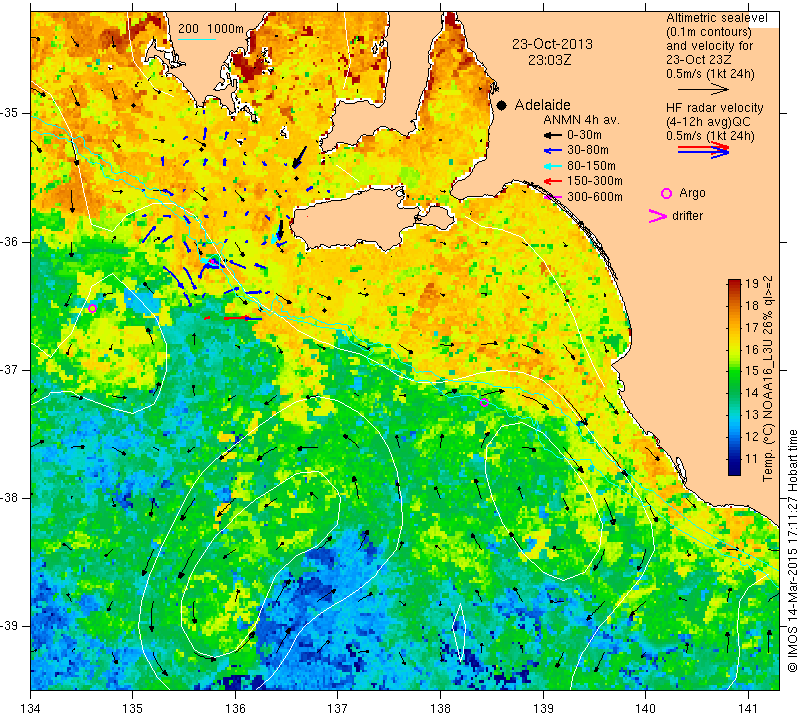Click the '0-30m' legend text
This screenshot has height=720, width=800.
click(584, 135)
